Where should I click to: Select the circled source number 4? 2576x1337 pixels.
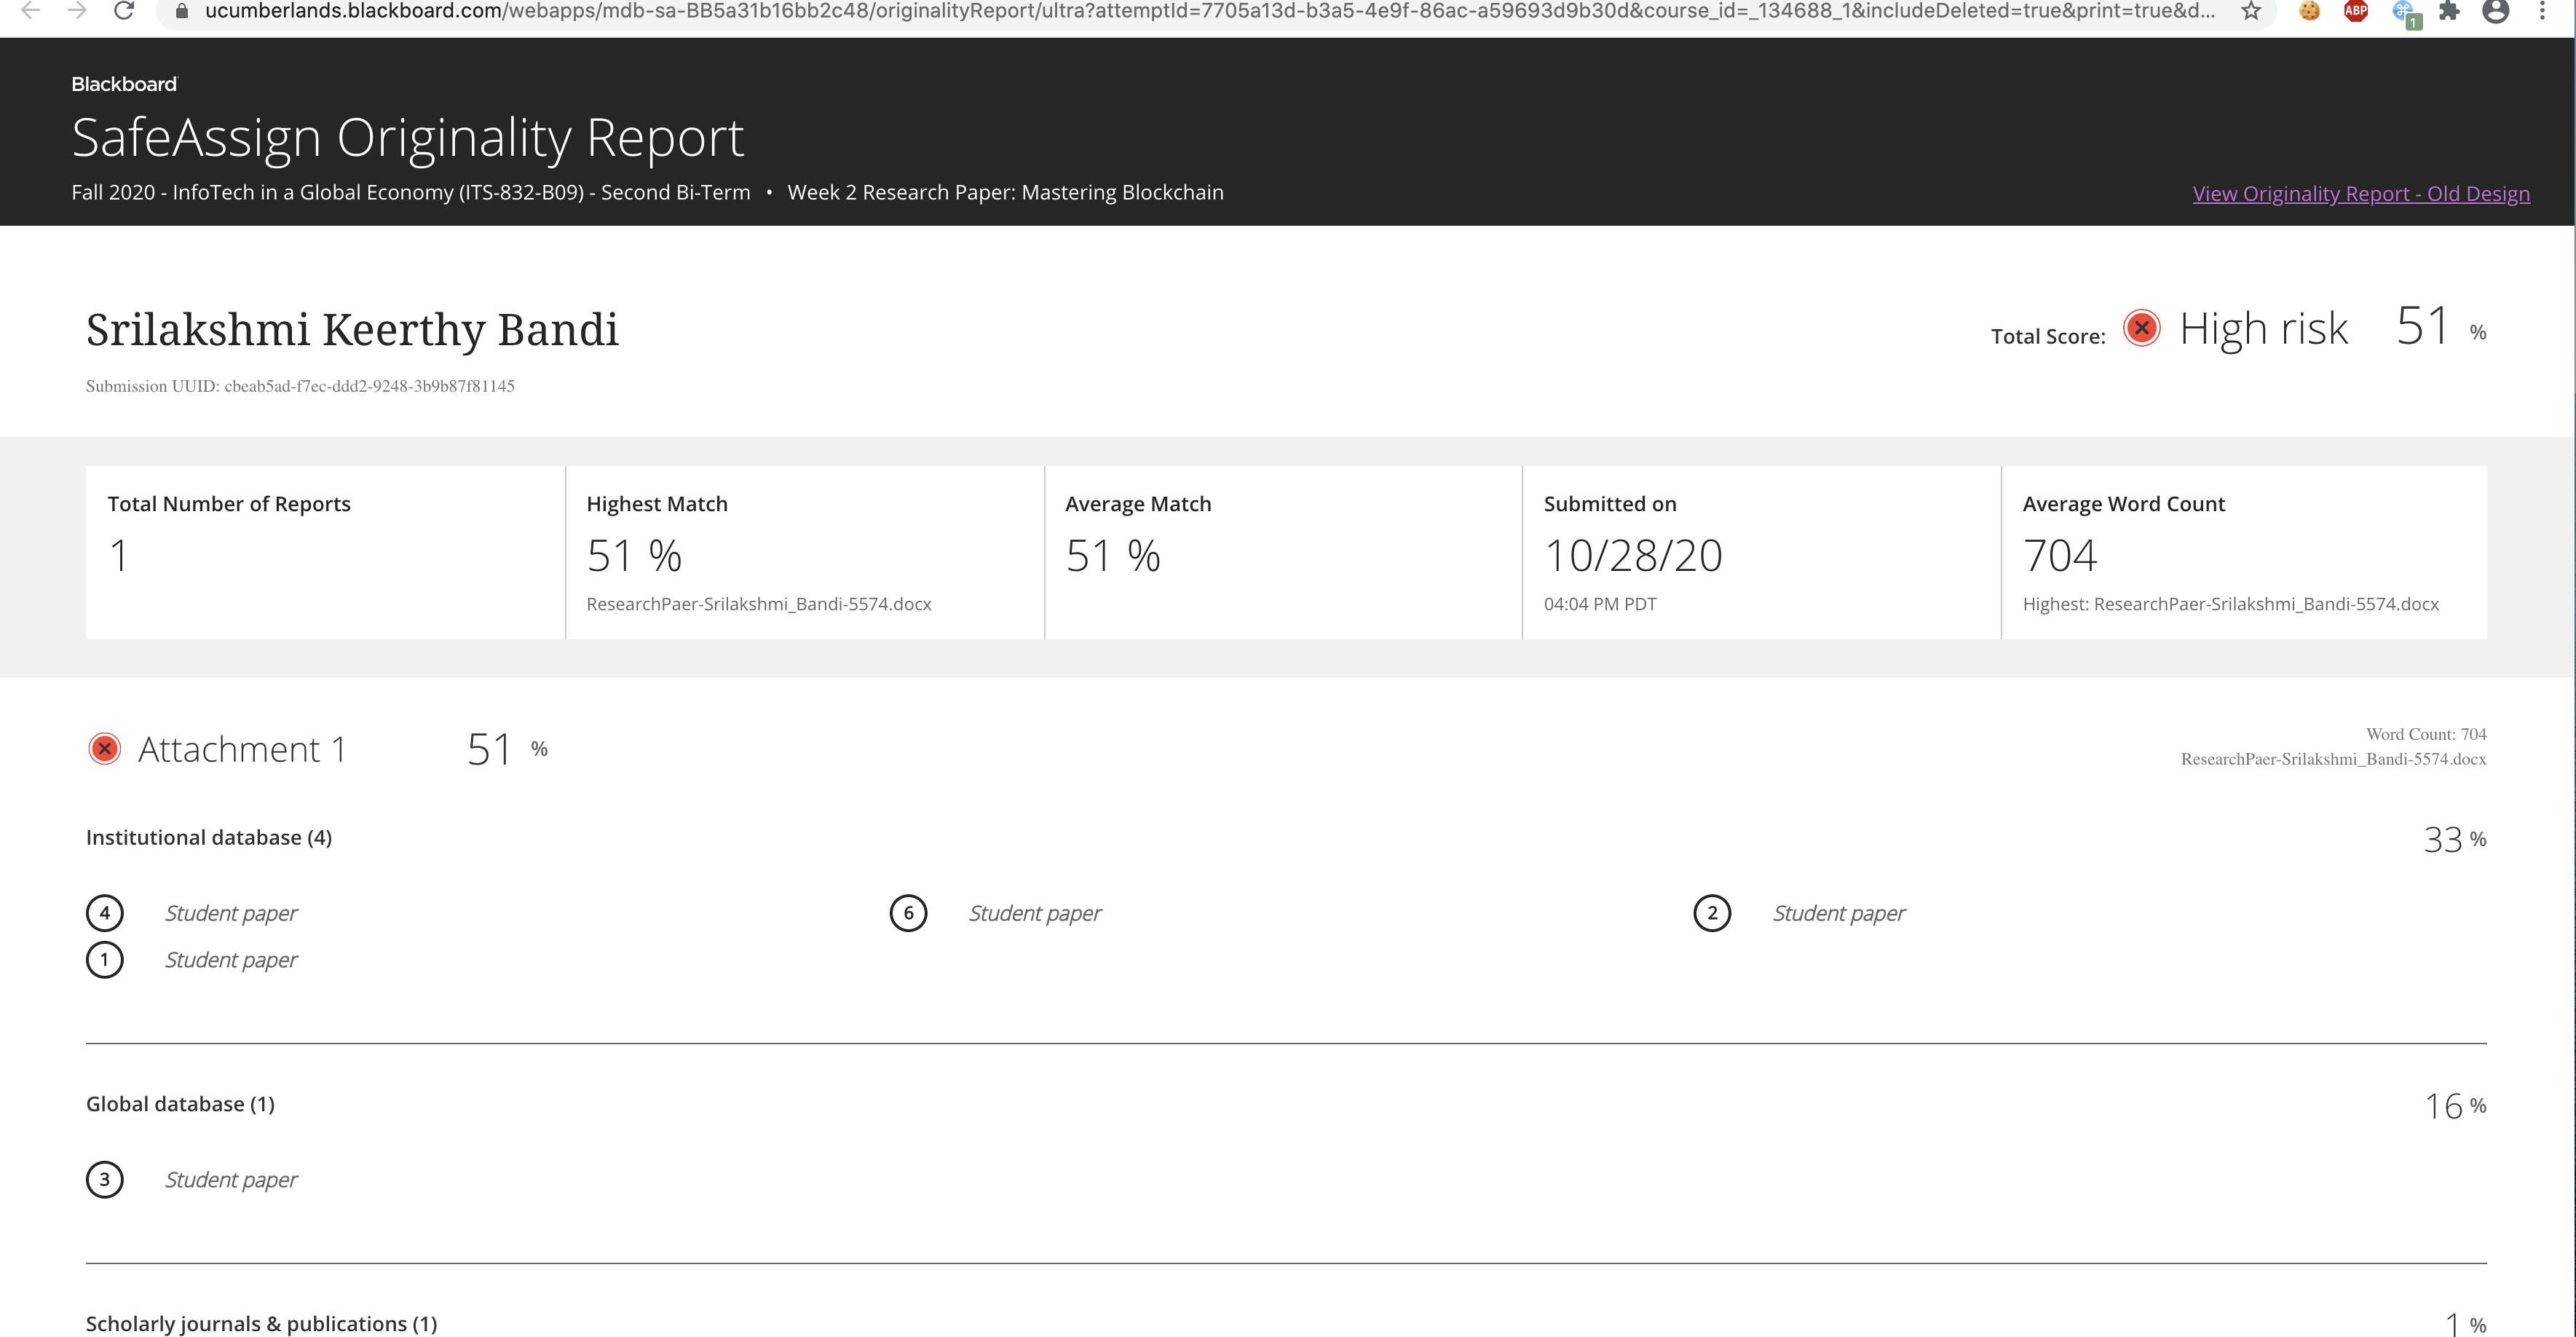[x=105, y=913]
